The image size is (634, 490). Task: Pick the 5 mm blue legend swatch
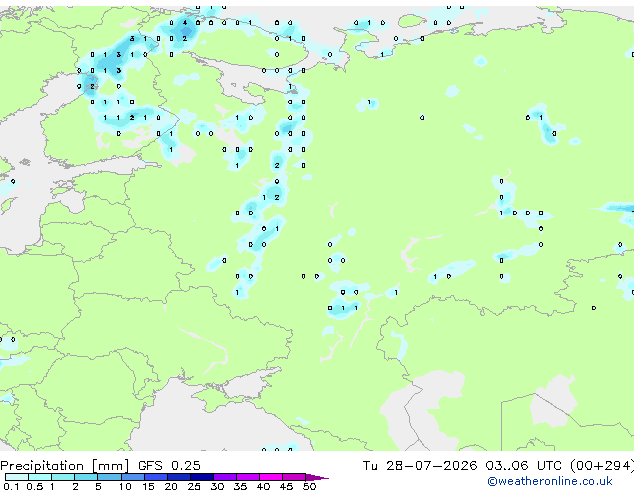(x=109, y=477)
